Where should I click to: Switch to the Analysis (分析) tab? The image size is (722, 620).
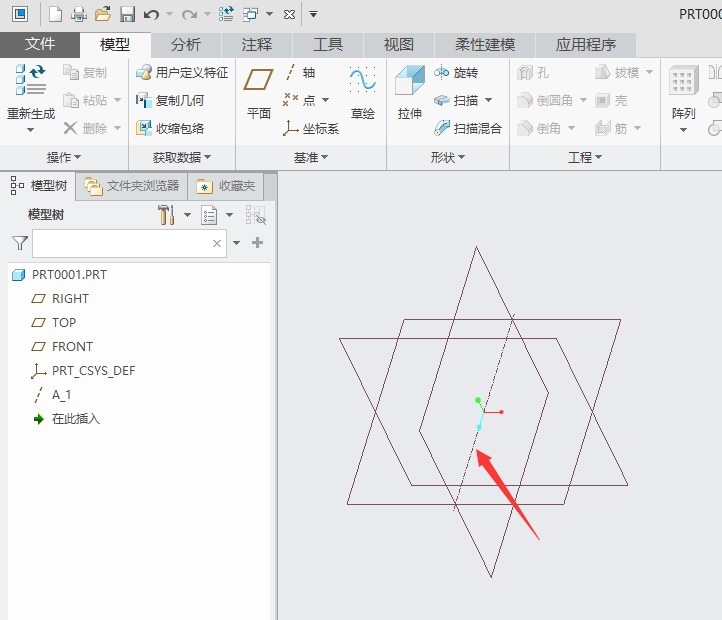tap(186, 45)
